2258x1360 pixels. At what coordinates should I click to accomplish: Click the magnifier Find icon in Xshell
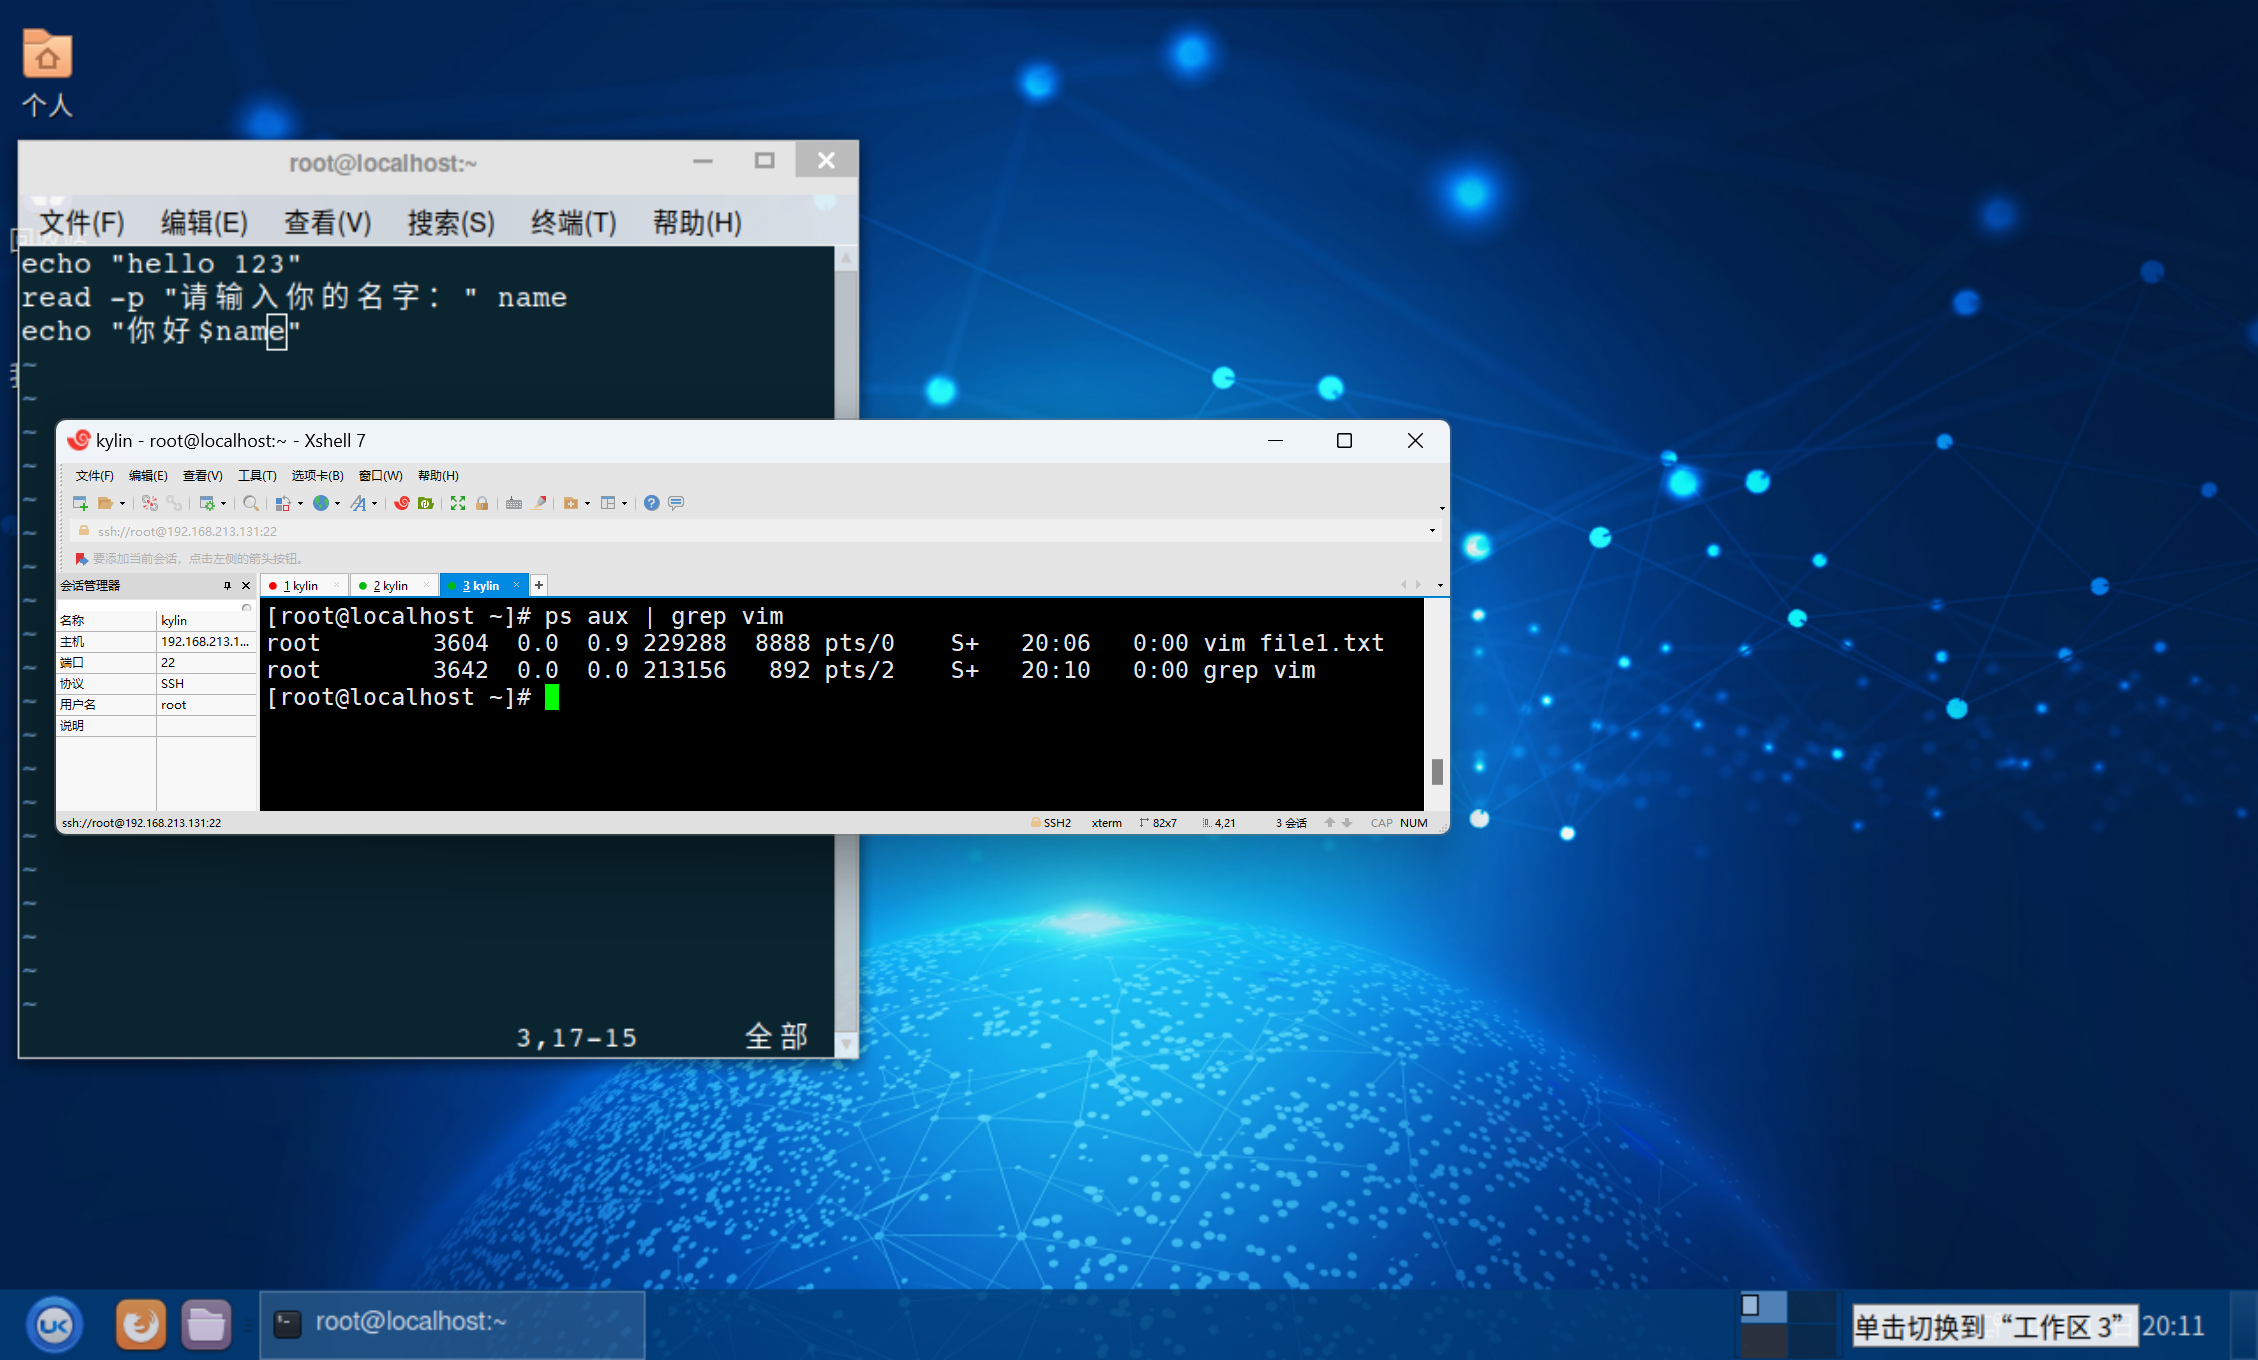click(x=251, y=503)
